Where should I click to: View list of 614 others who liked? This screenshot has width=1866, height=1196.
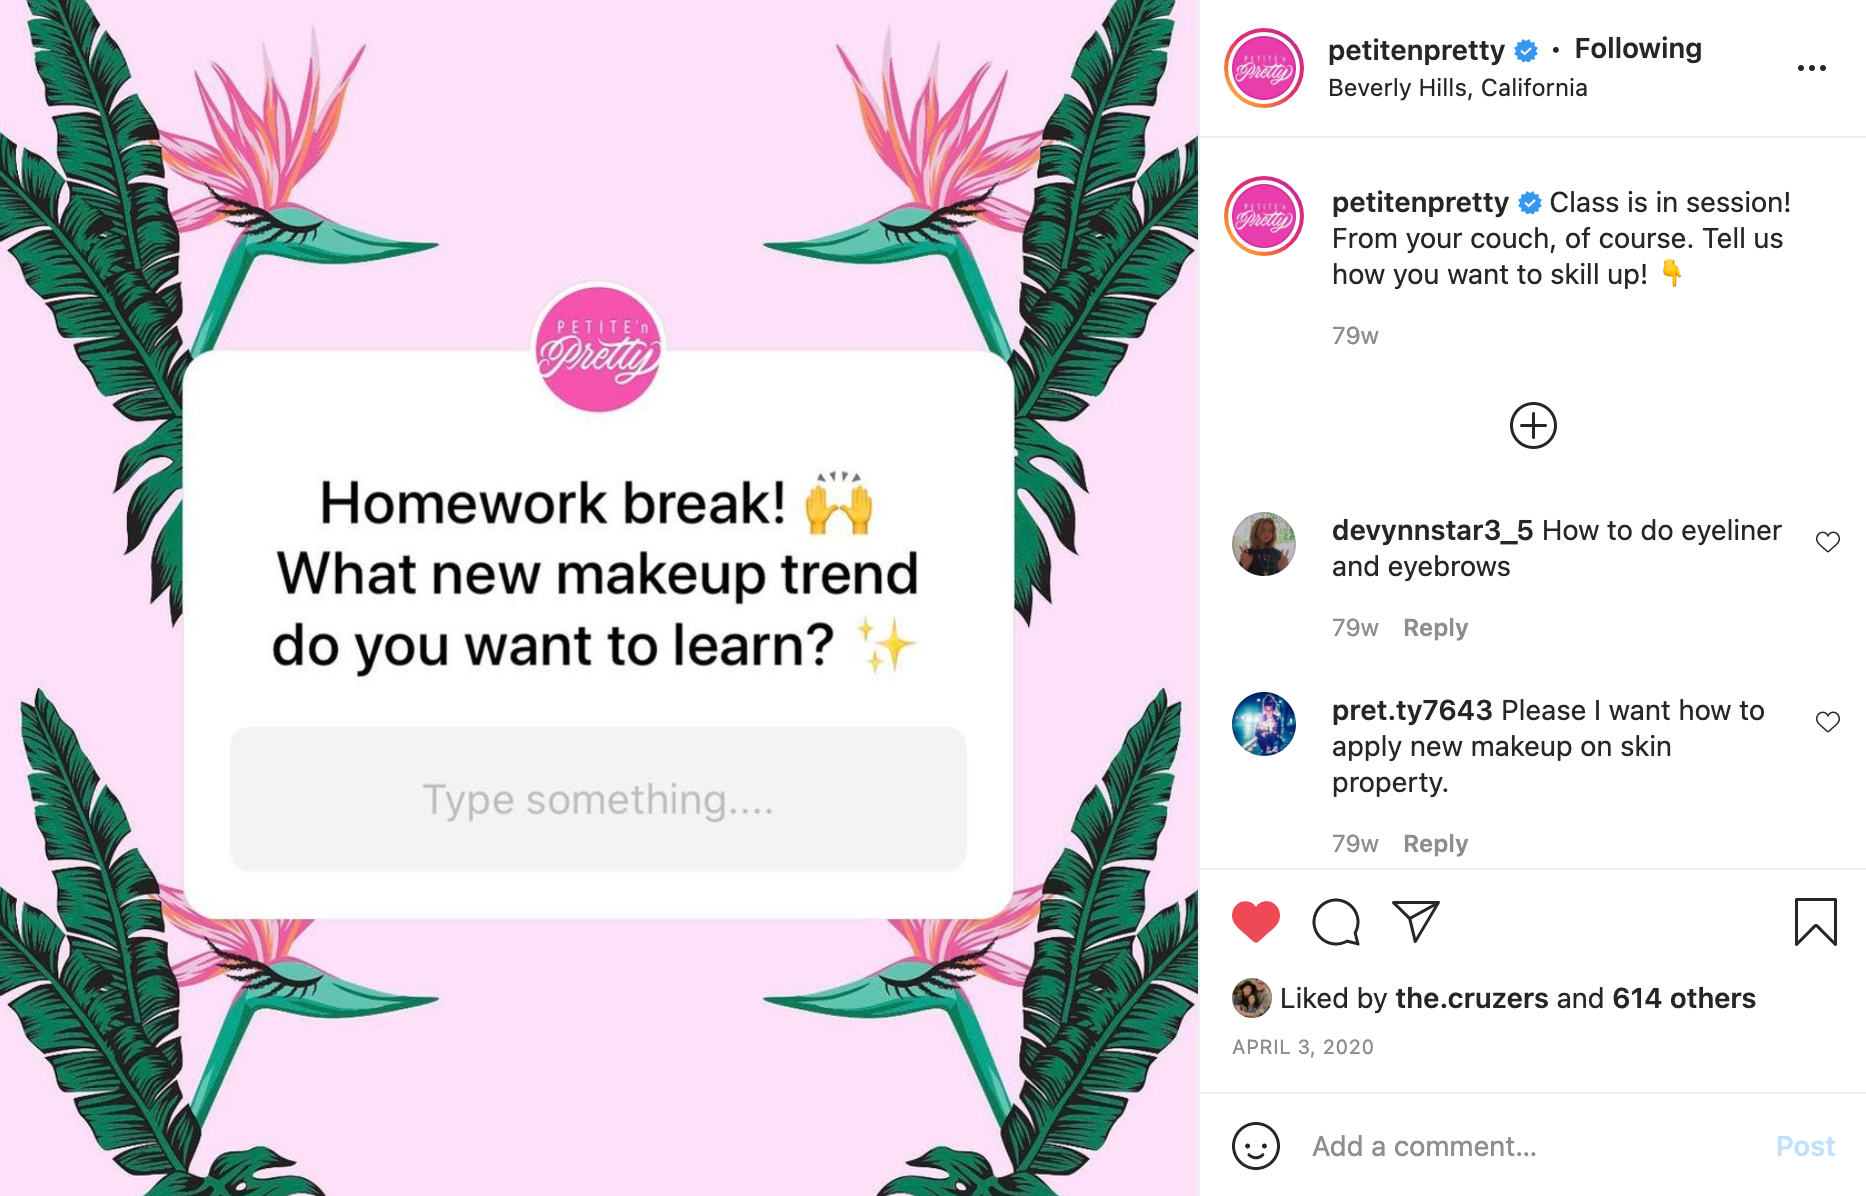click(x=1683, y=998)
